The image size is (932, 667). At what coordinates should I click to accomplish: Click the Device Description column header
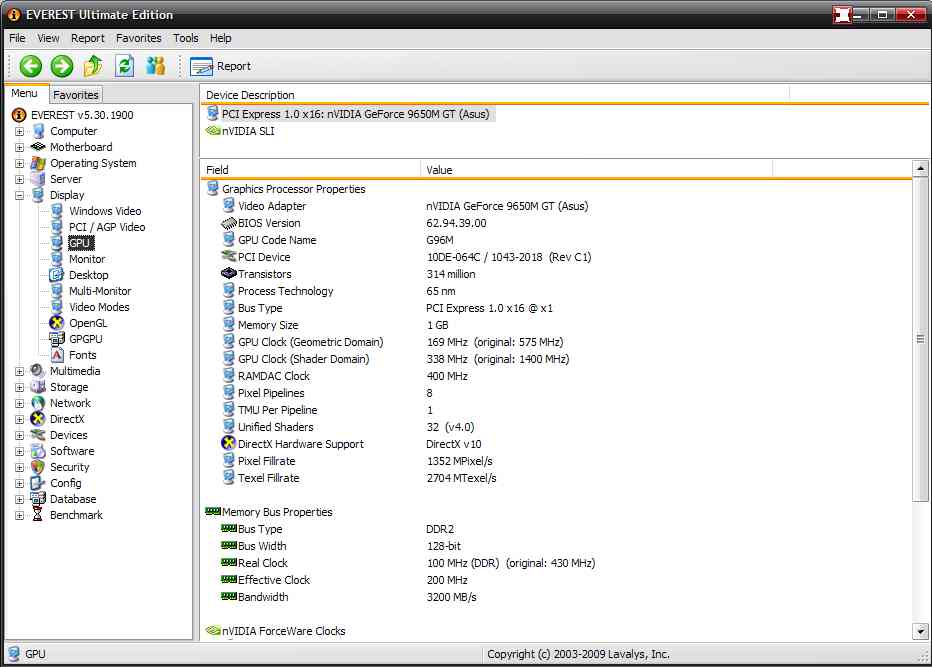pos(495,95)
